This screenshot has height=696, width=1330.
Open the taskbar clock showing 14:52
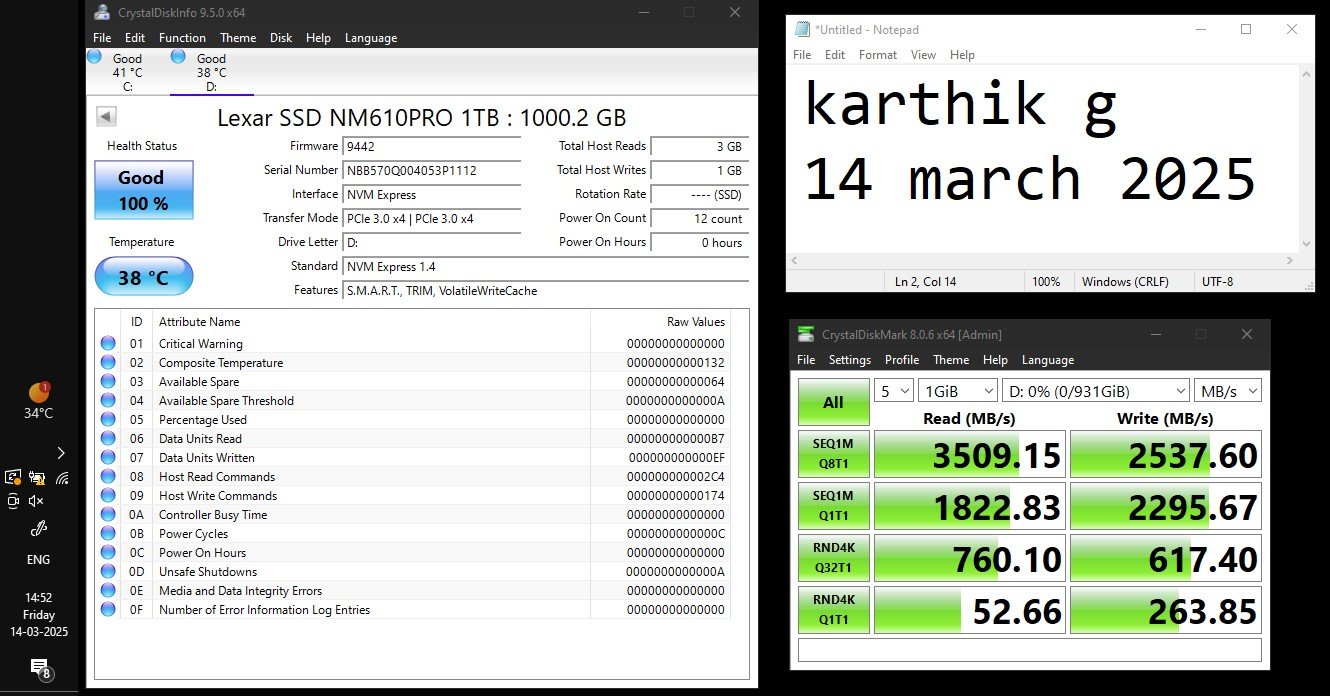click(39, 615)
